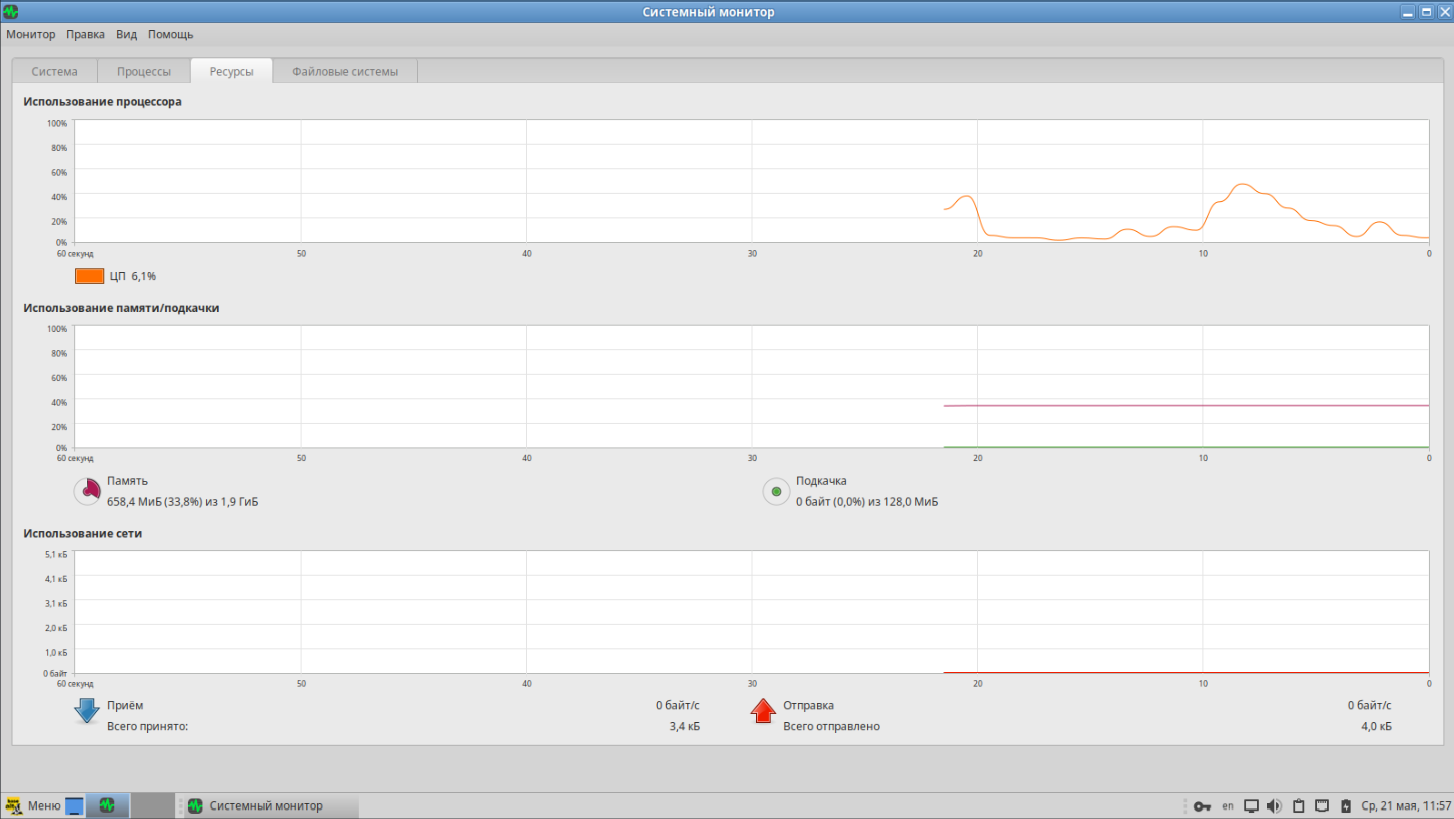Click the ЦП 6,1% label
1454x819 pixels.
point(133,276)
